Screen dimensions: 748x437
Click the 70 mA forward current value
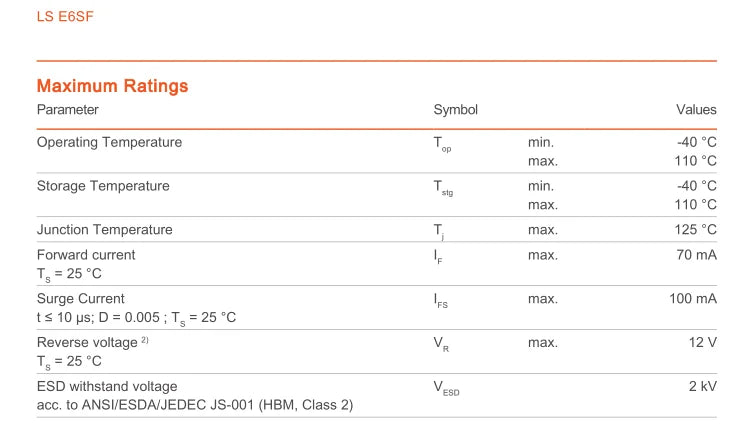(x=696, y=255)
